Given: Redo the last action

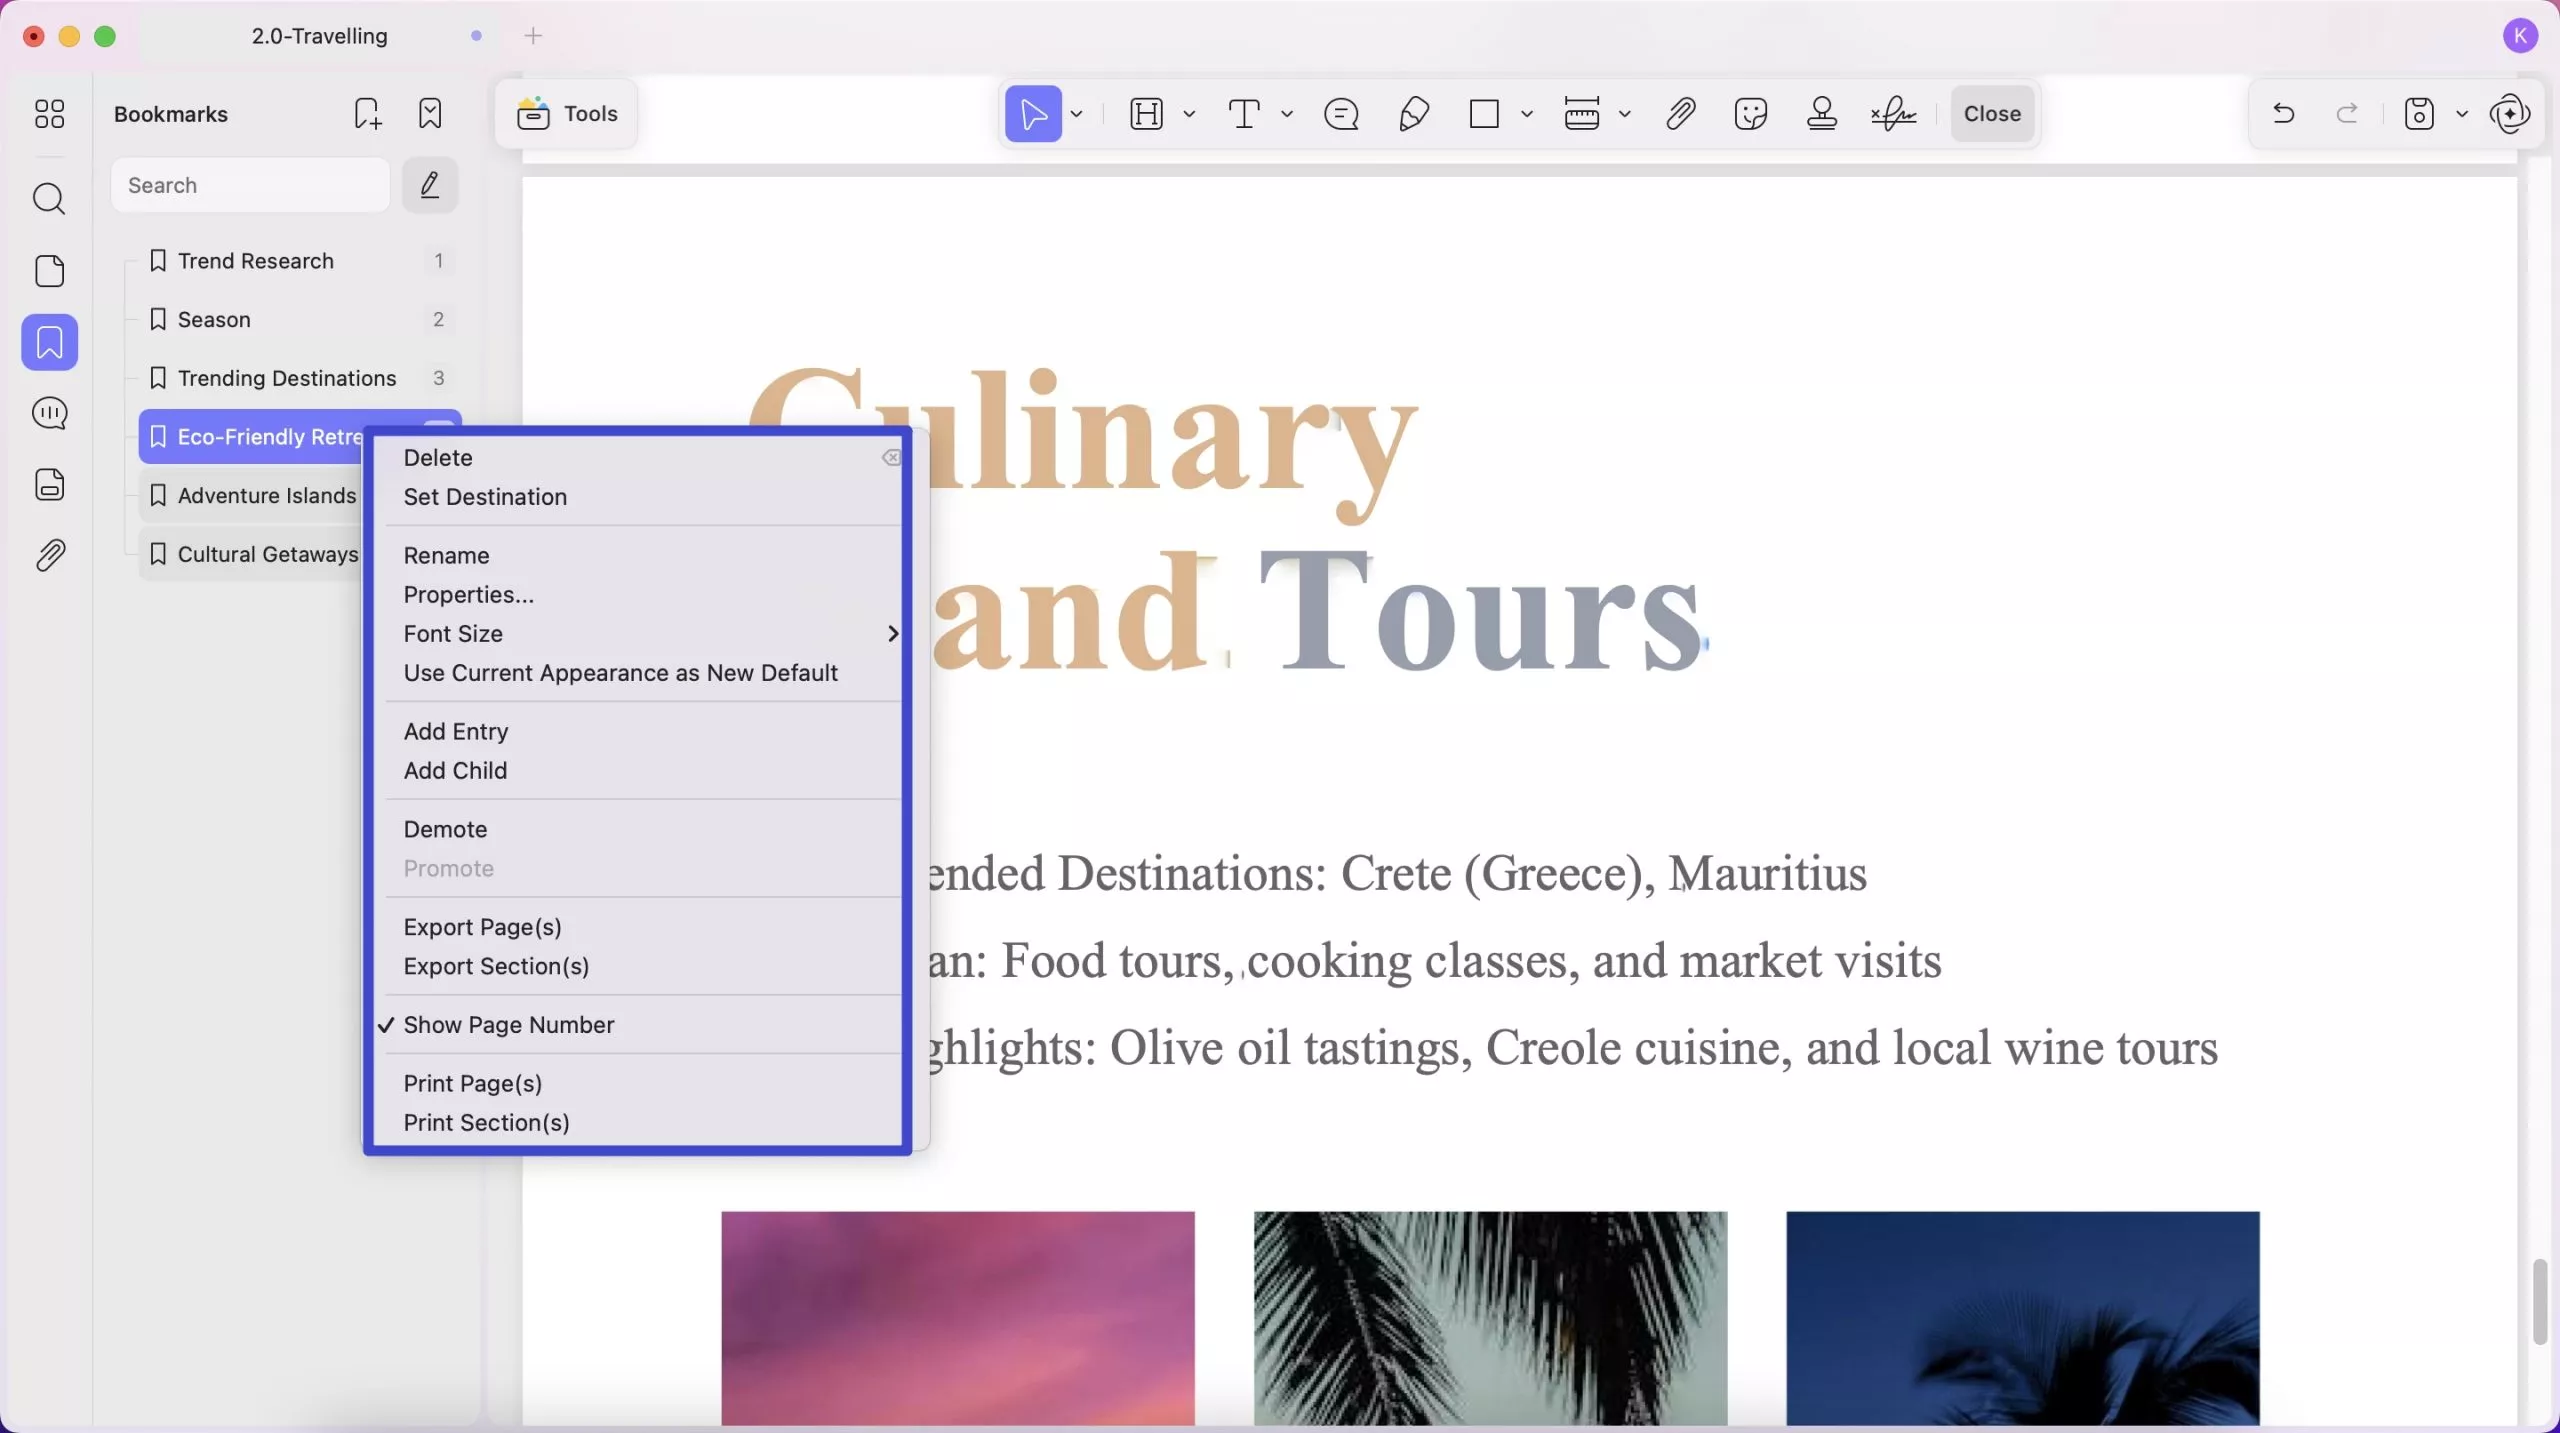Looking at the screenshot, I should click(x=2347, y=114).
